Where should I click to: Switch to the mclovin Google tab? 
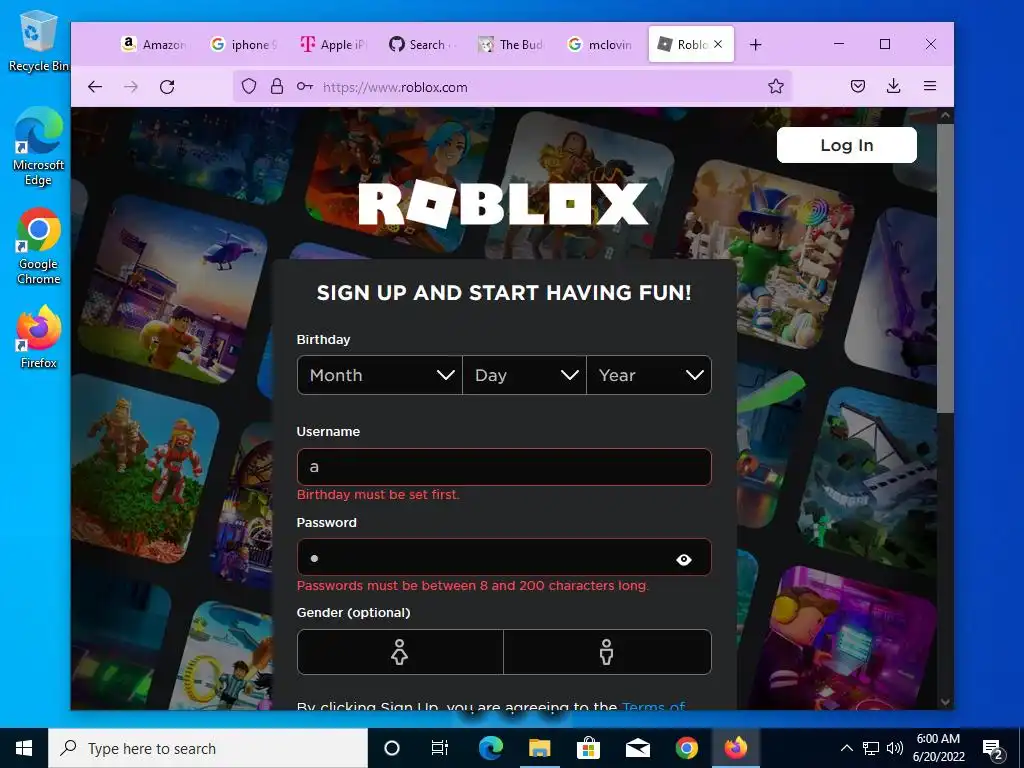[601, 44]
